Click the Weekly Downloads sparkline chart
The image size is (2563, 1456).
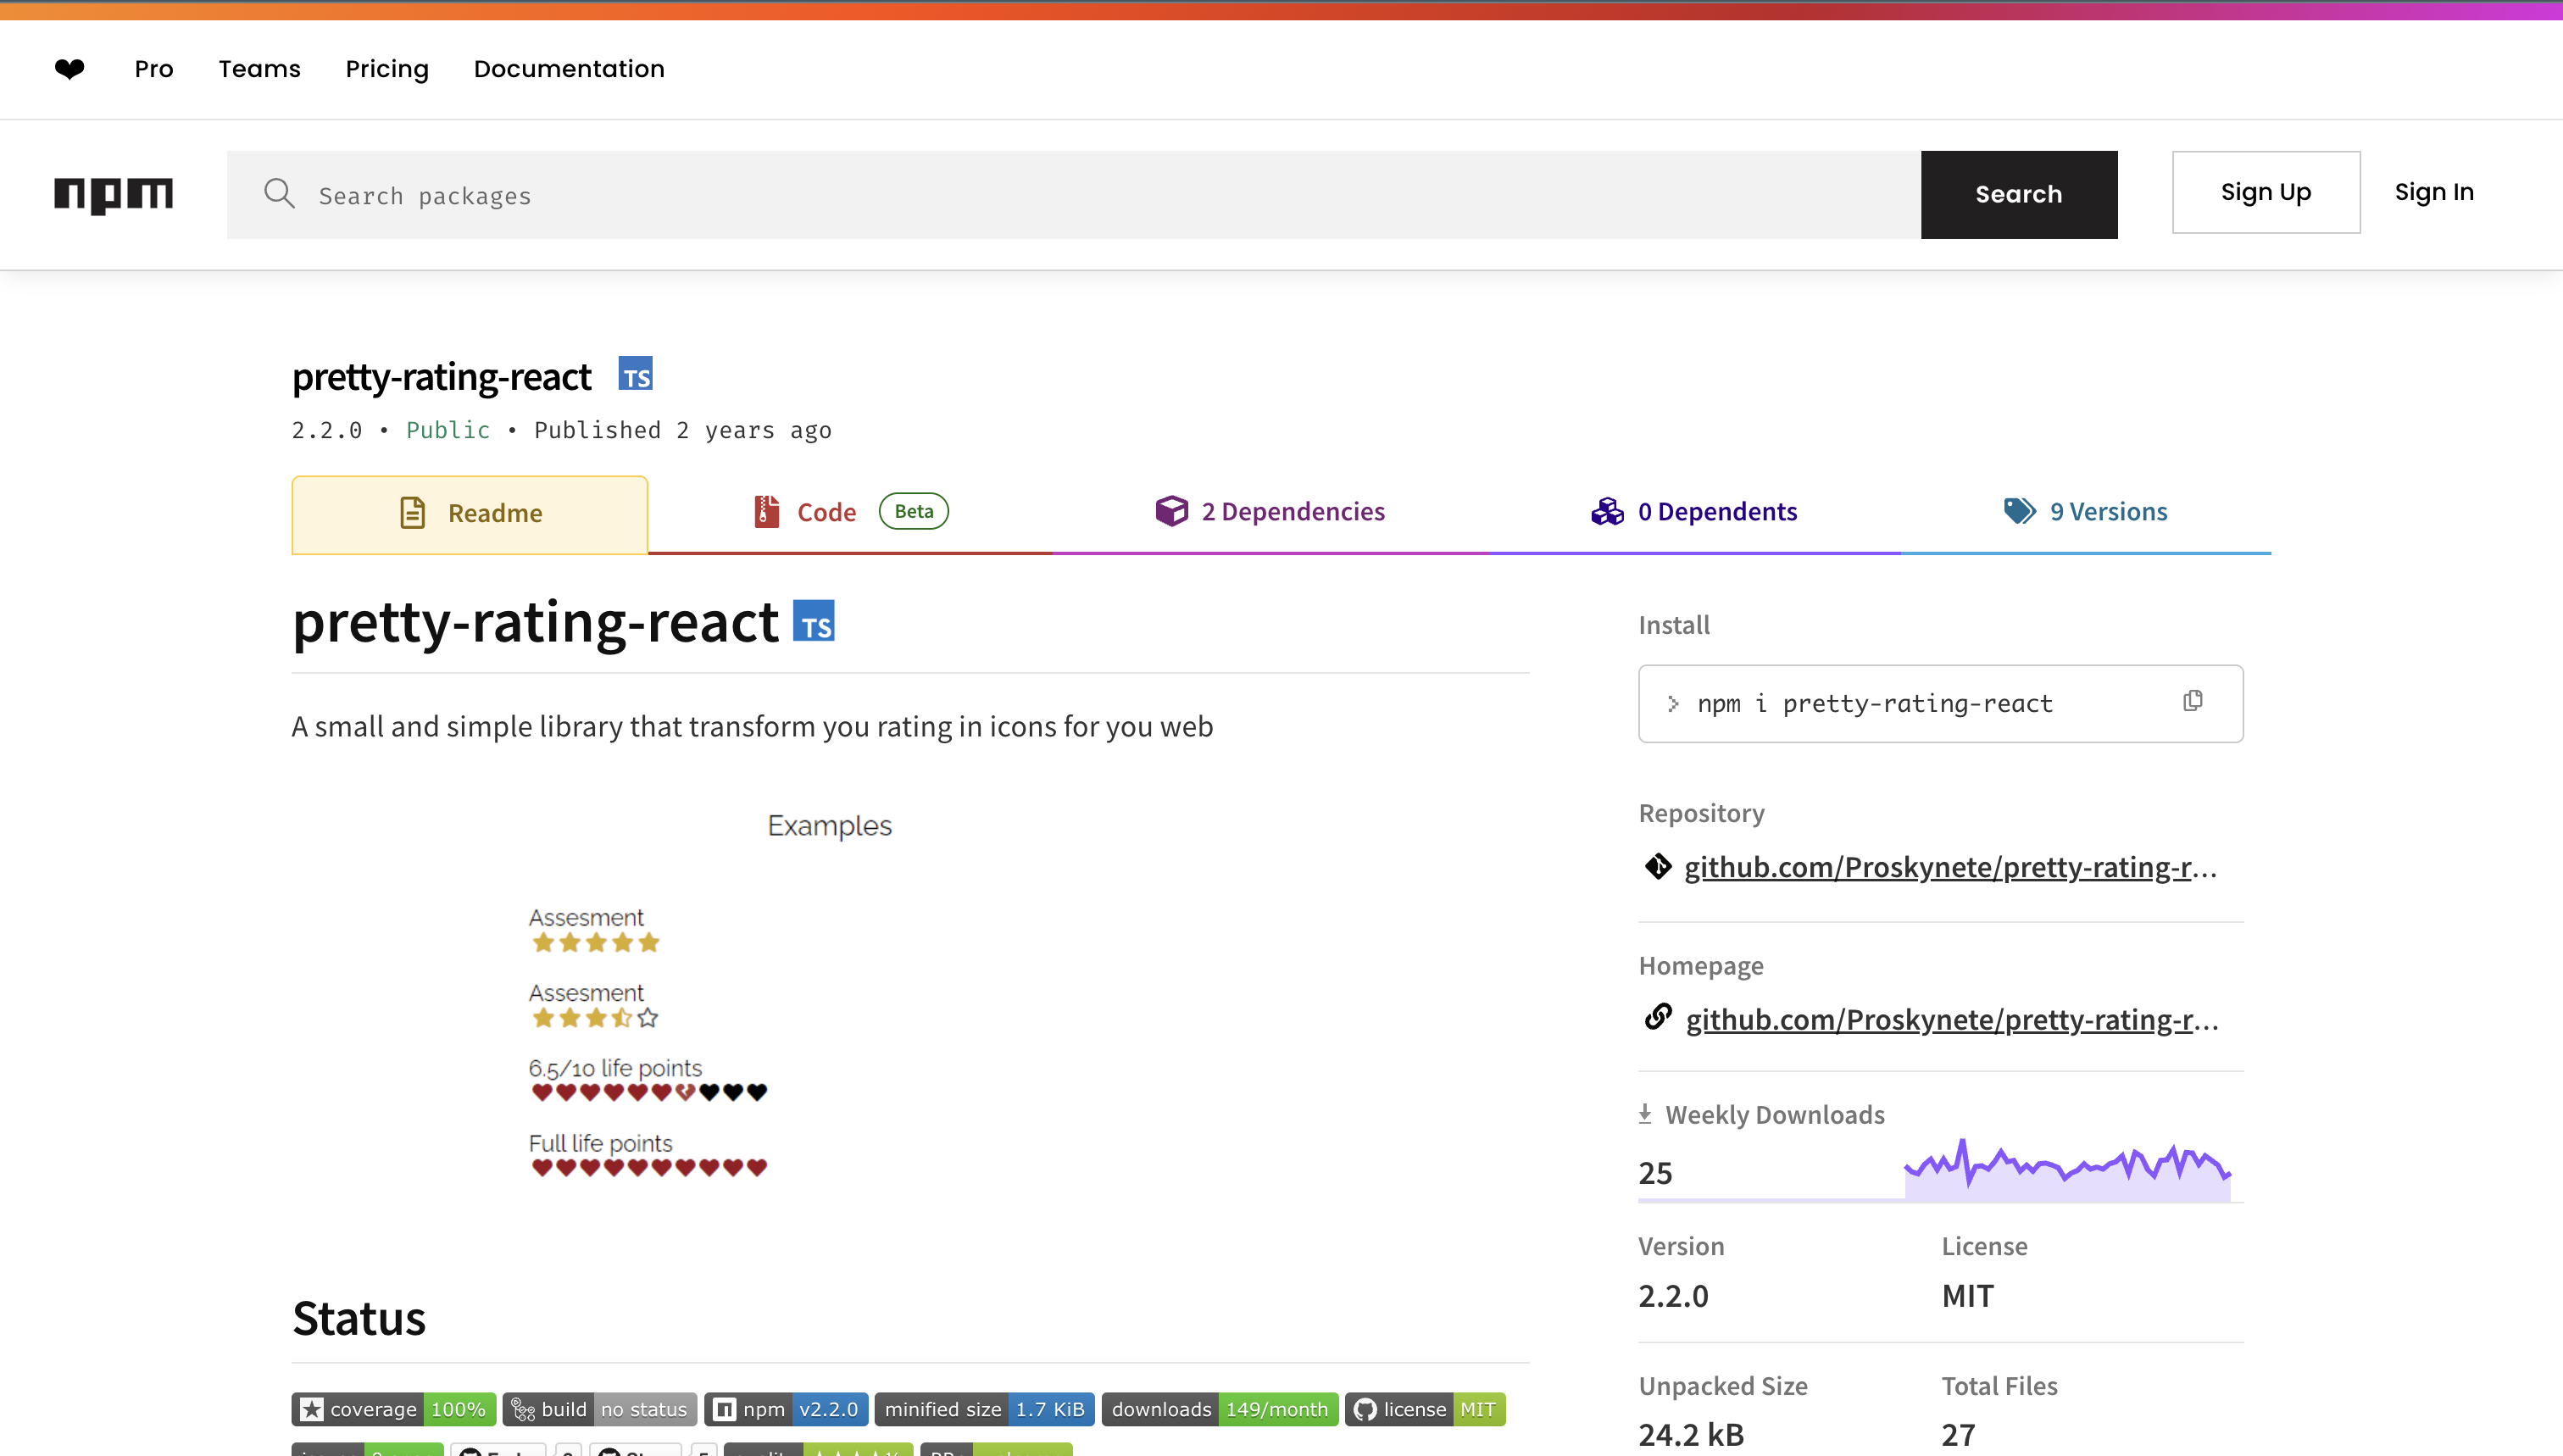[2067, 1169]
